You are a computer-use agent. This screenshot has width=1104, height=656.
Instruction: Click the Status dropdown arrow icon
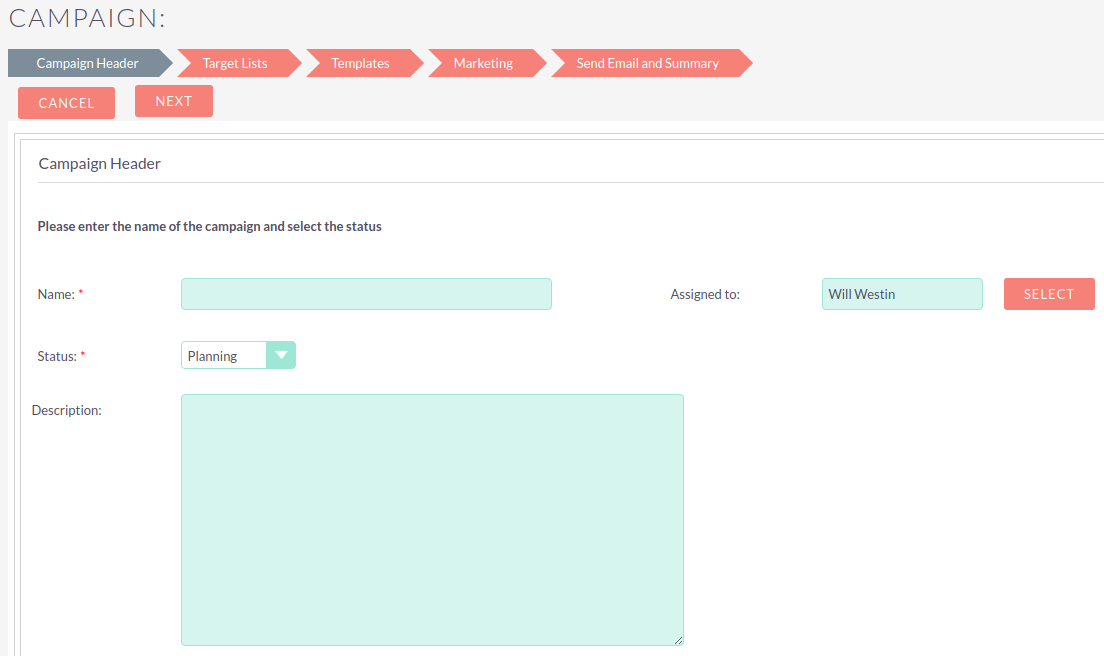(x=281, y=355)
